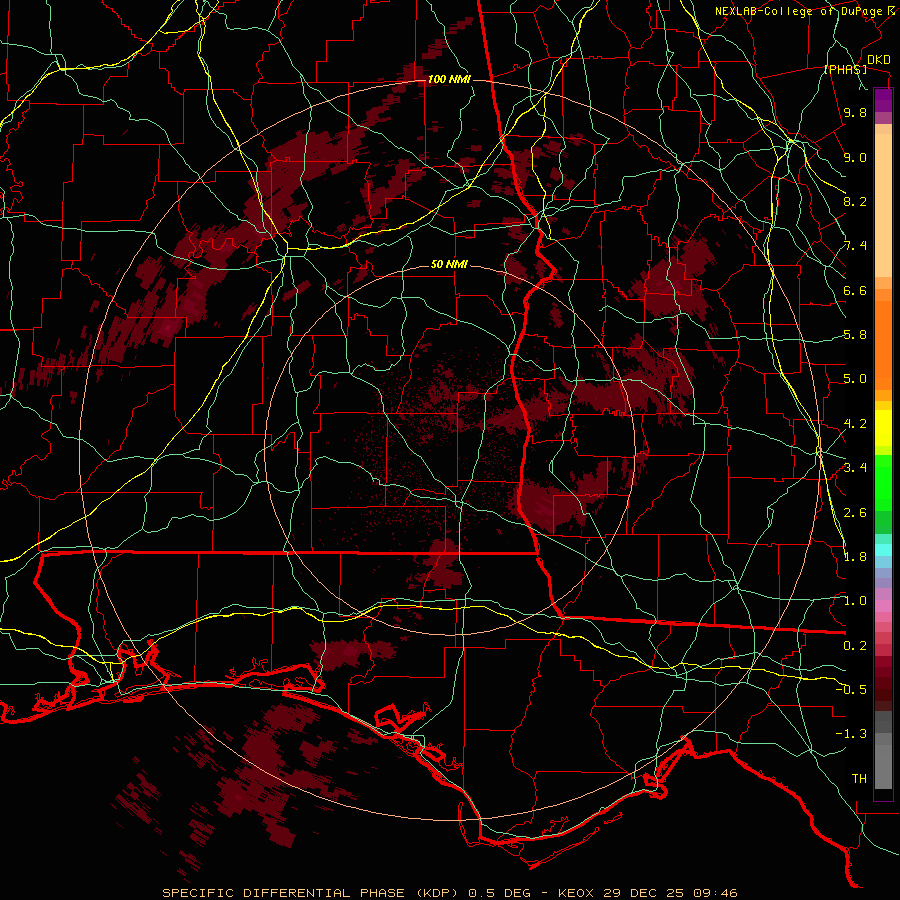Click the 0.2 scale value

[x=855, y=646]
